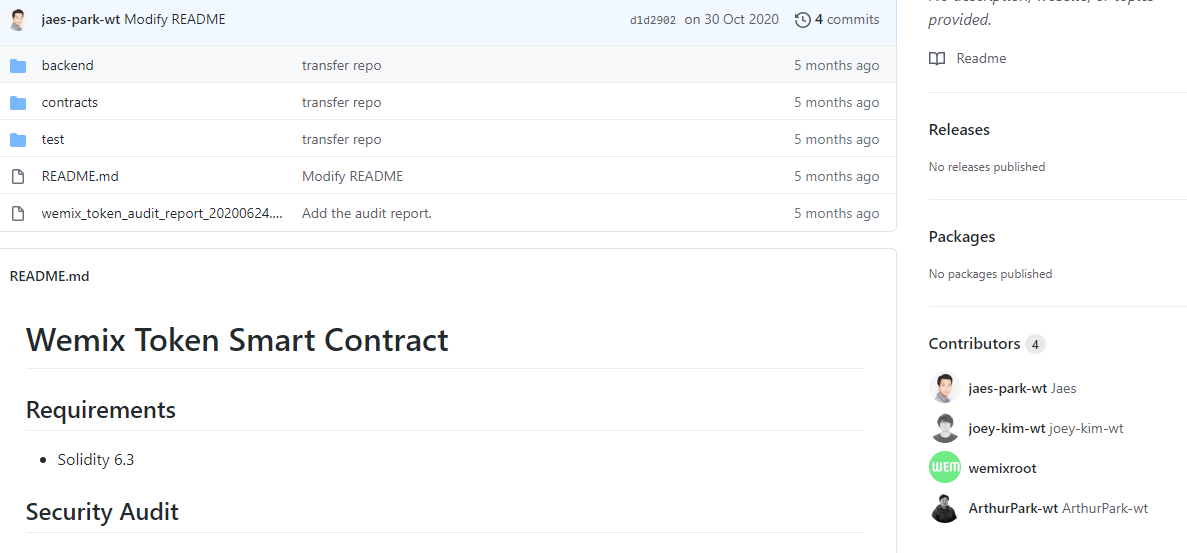Click 'on 30 Oct 2020' commit date

pyautogui.click(x=731, y=20)
